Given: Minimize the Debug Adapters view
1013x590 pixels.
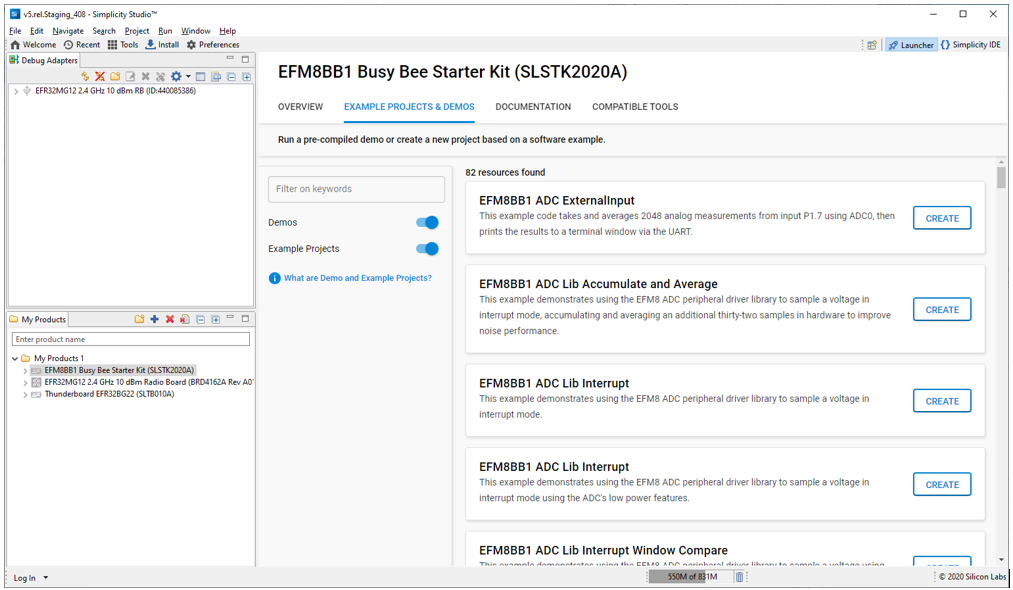Looking at the screenshot, I should pyautogui.click(x=230, y=59).
